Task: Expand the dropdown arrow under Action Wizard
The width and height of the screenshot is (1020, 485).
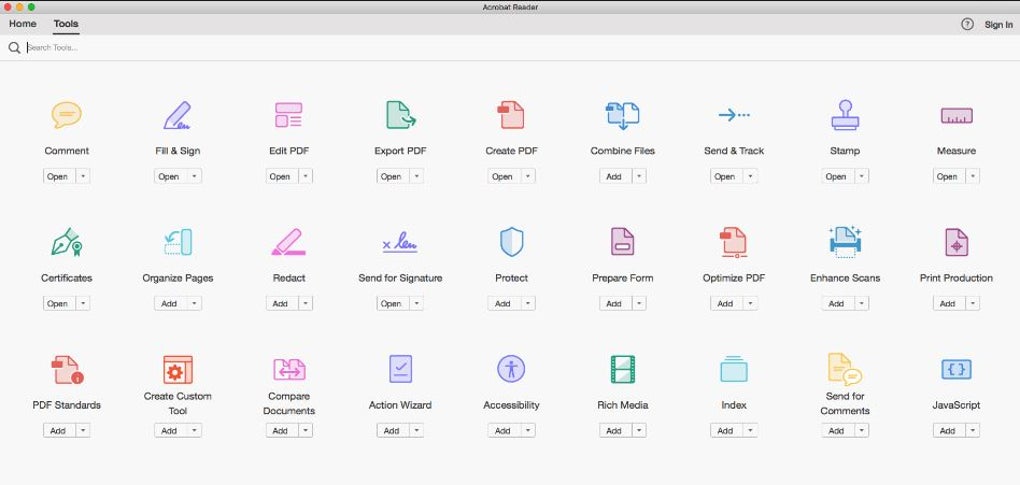Action: point(417,430)
